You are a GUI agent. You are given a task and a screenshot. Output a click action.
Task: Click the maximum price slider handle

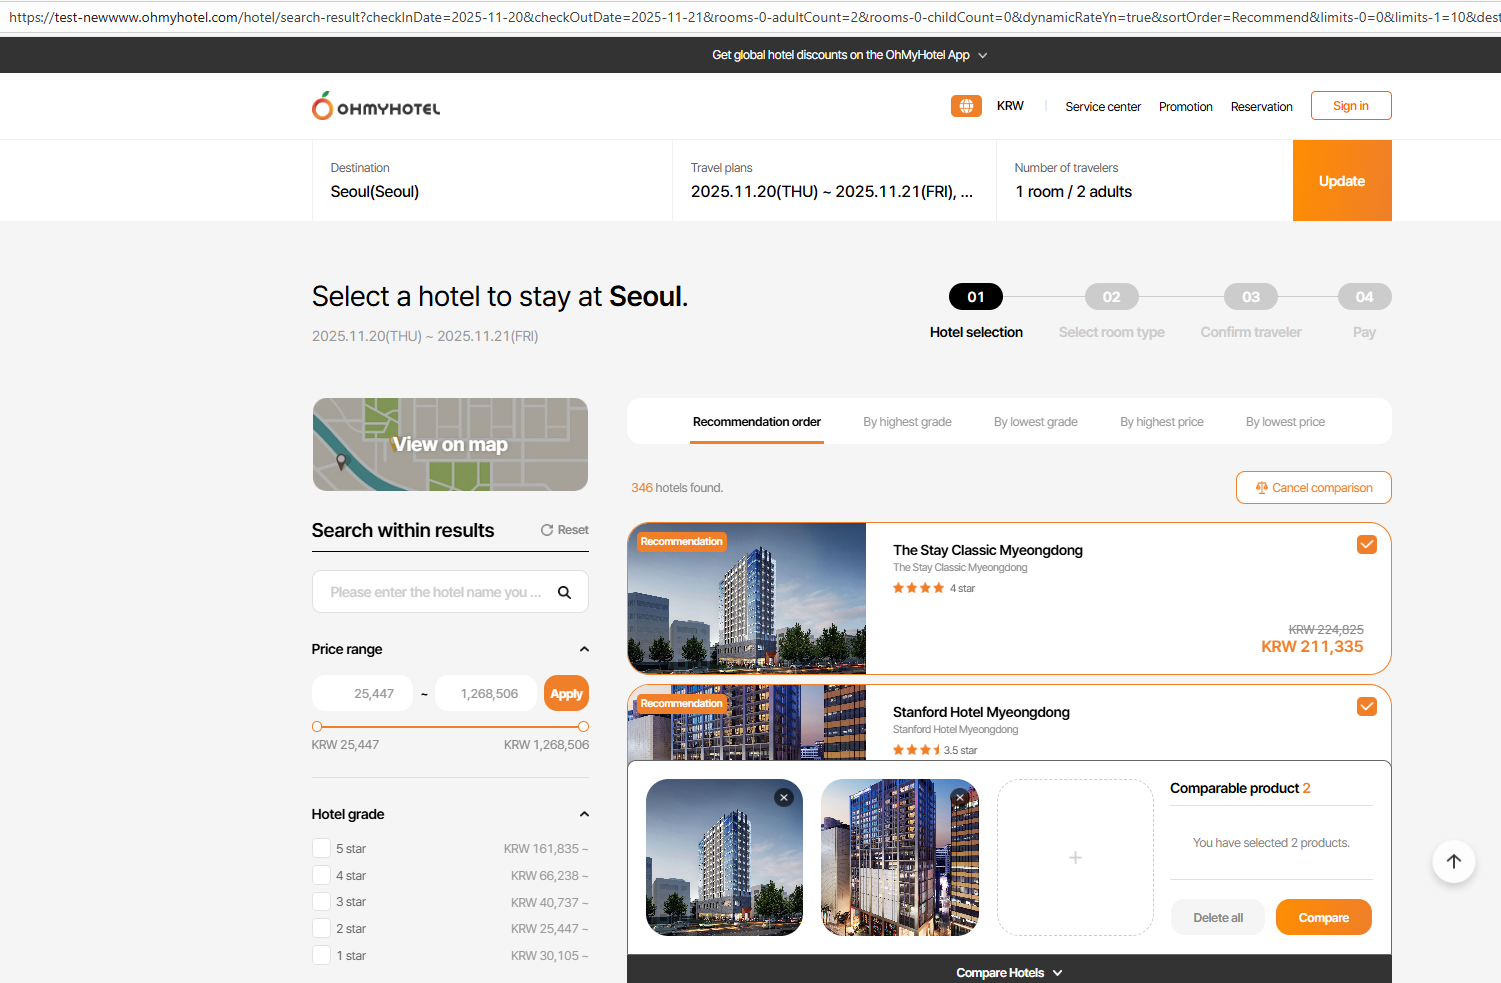(584, 727)
